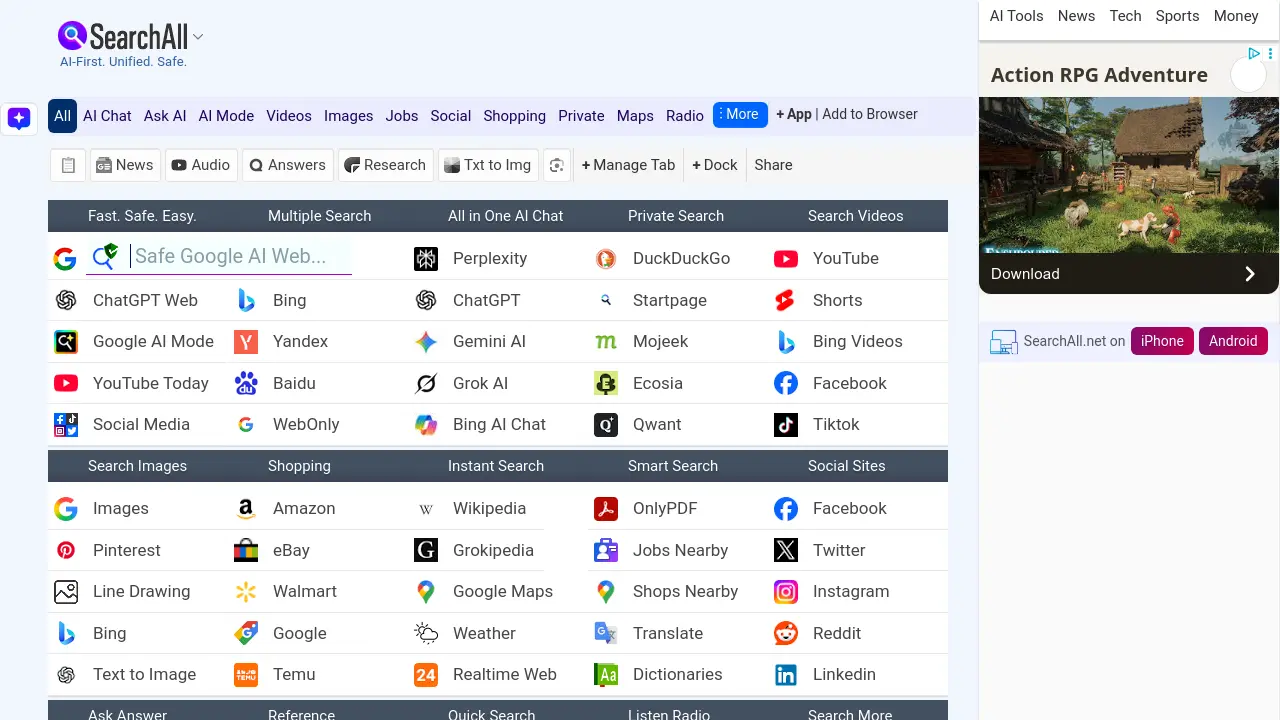The image size is (1280, 720).
Task: Click the Android app button
Action: [1233, 341]
